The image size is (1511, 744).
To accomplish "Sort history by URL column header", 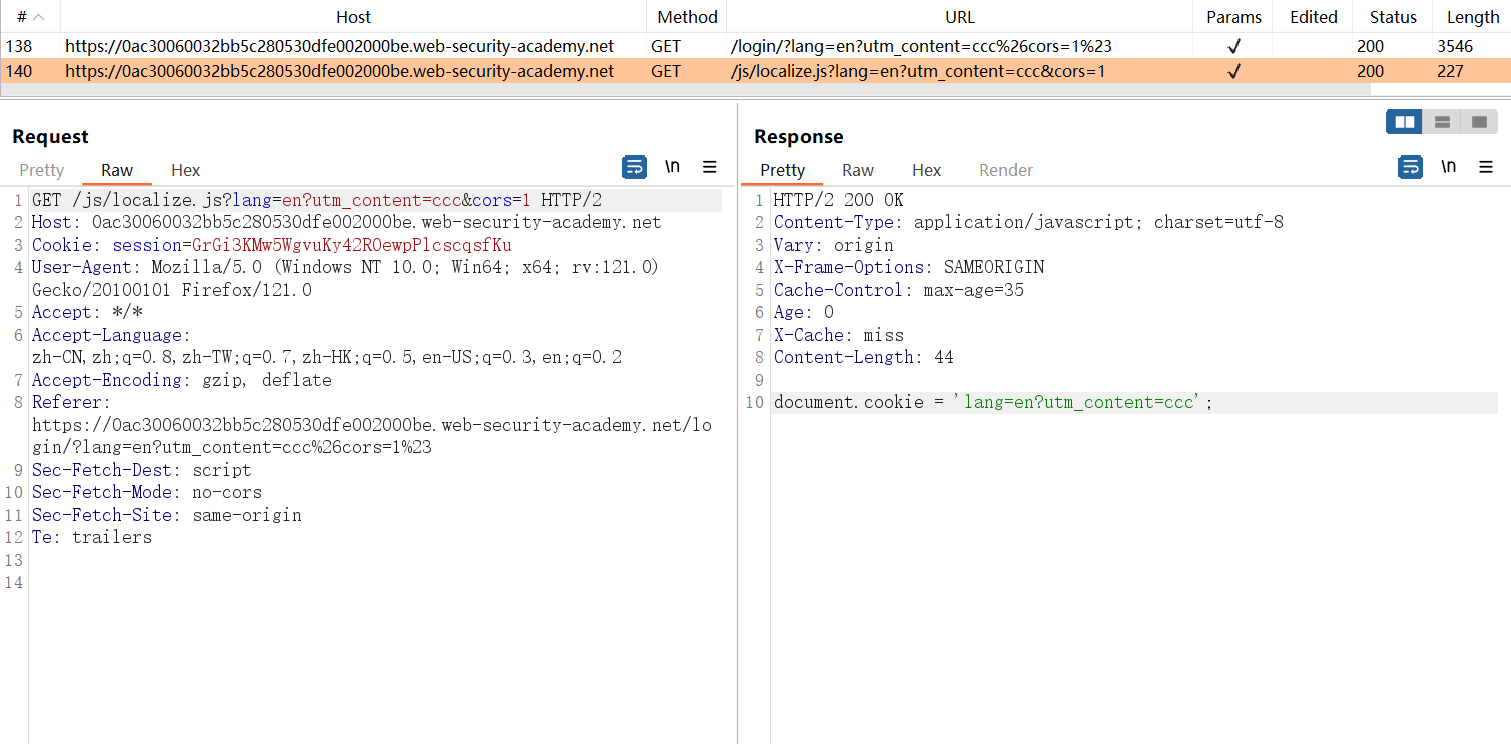I will tap(959, 17).
